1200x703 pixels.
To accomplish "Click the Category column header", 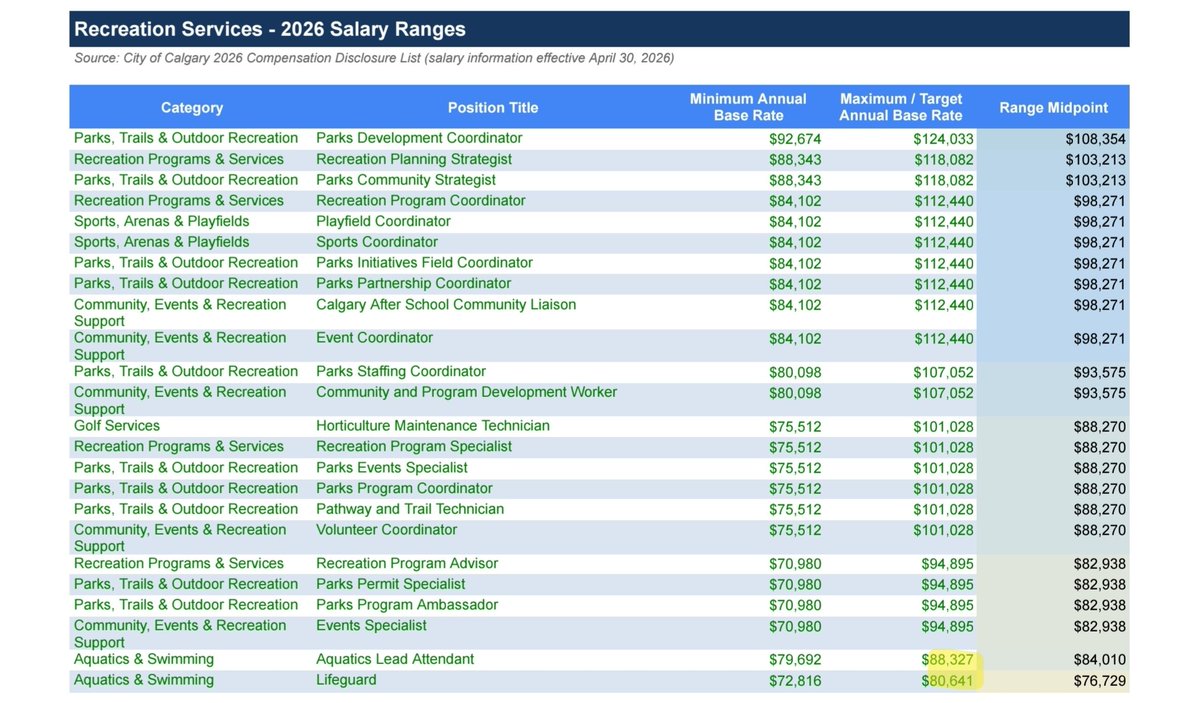I will (192, 108).
